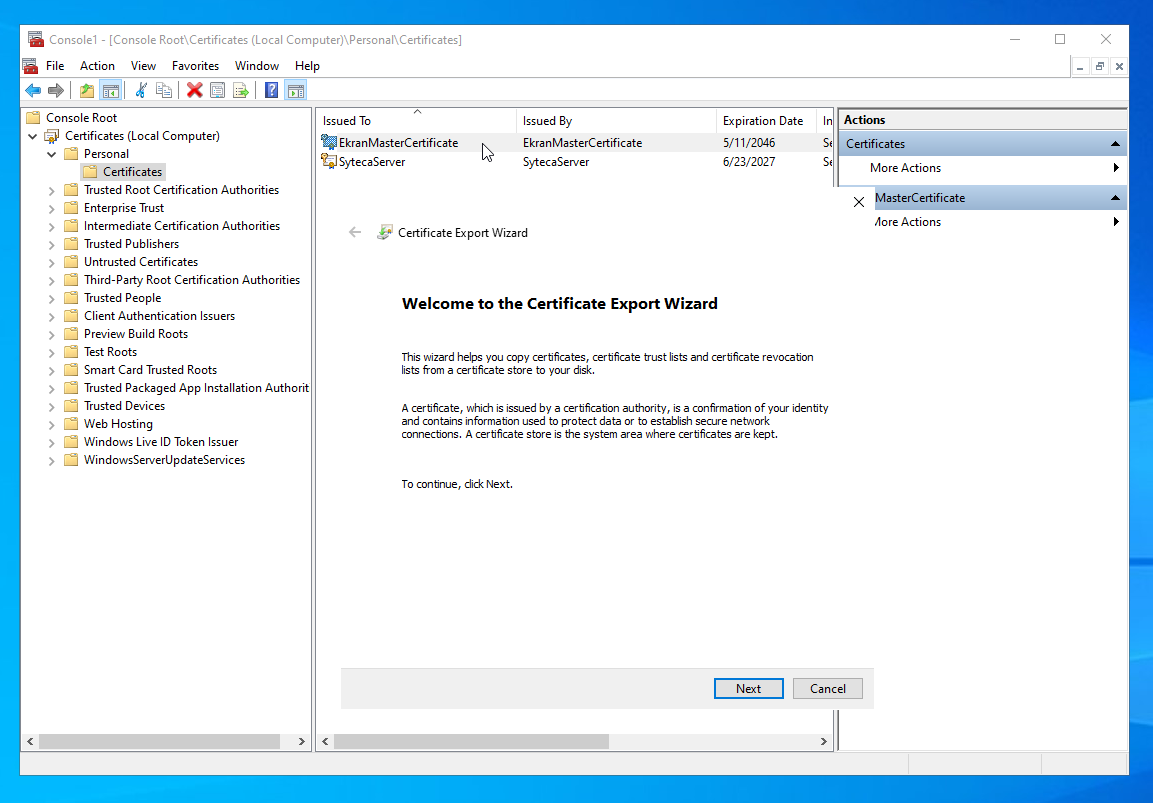Click the Export List toolbar icon
1153x803 pixels.
(240, 90)
